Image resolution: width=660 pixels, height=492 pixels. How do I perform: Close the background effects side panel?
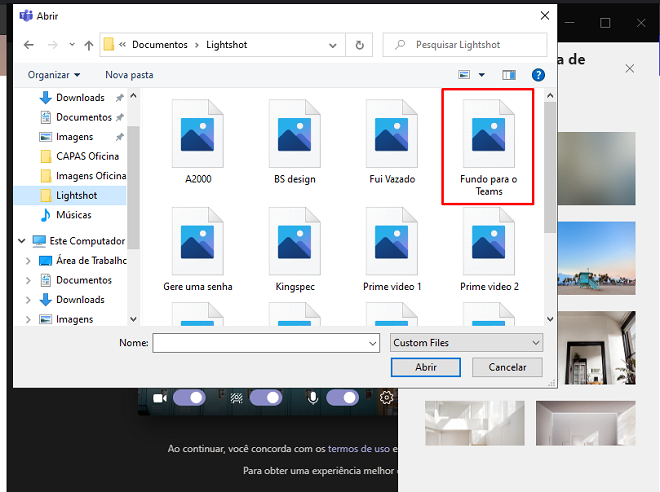pyautogui.click(x=629, y=68)
